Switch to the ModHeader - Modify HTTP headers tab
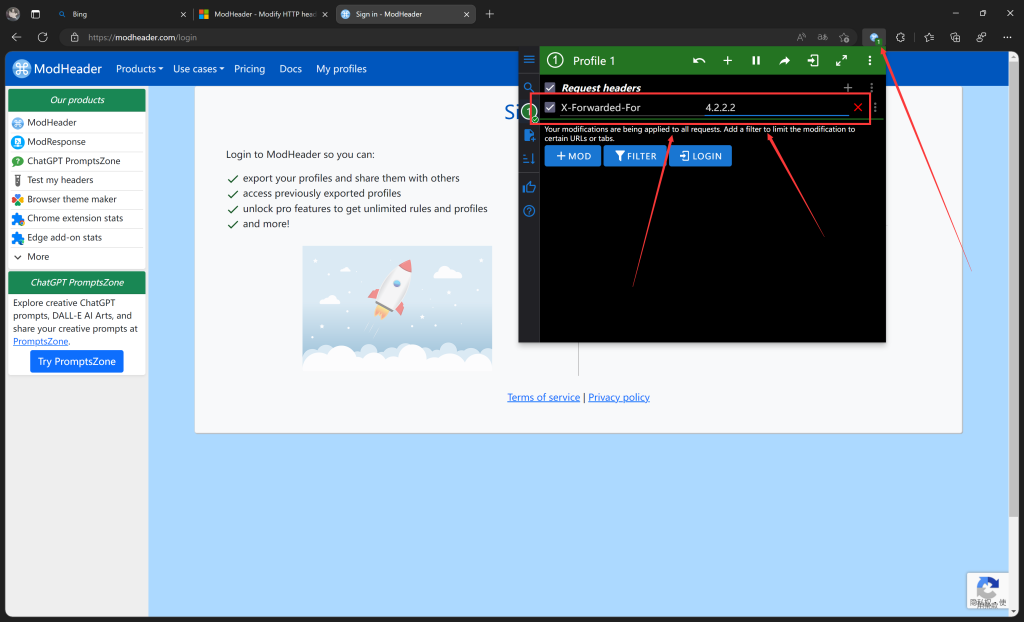The image size is (1024, 622). pos(263,14)
